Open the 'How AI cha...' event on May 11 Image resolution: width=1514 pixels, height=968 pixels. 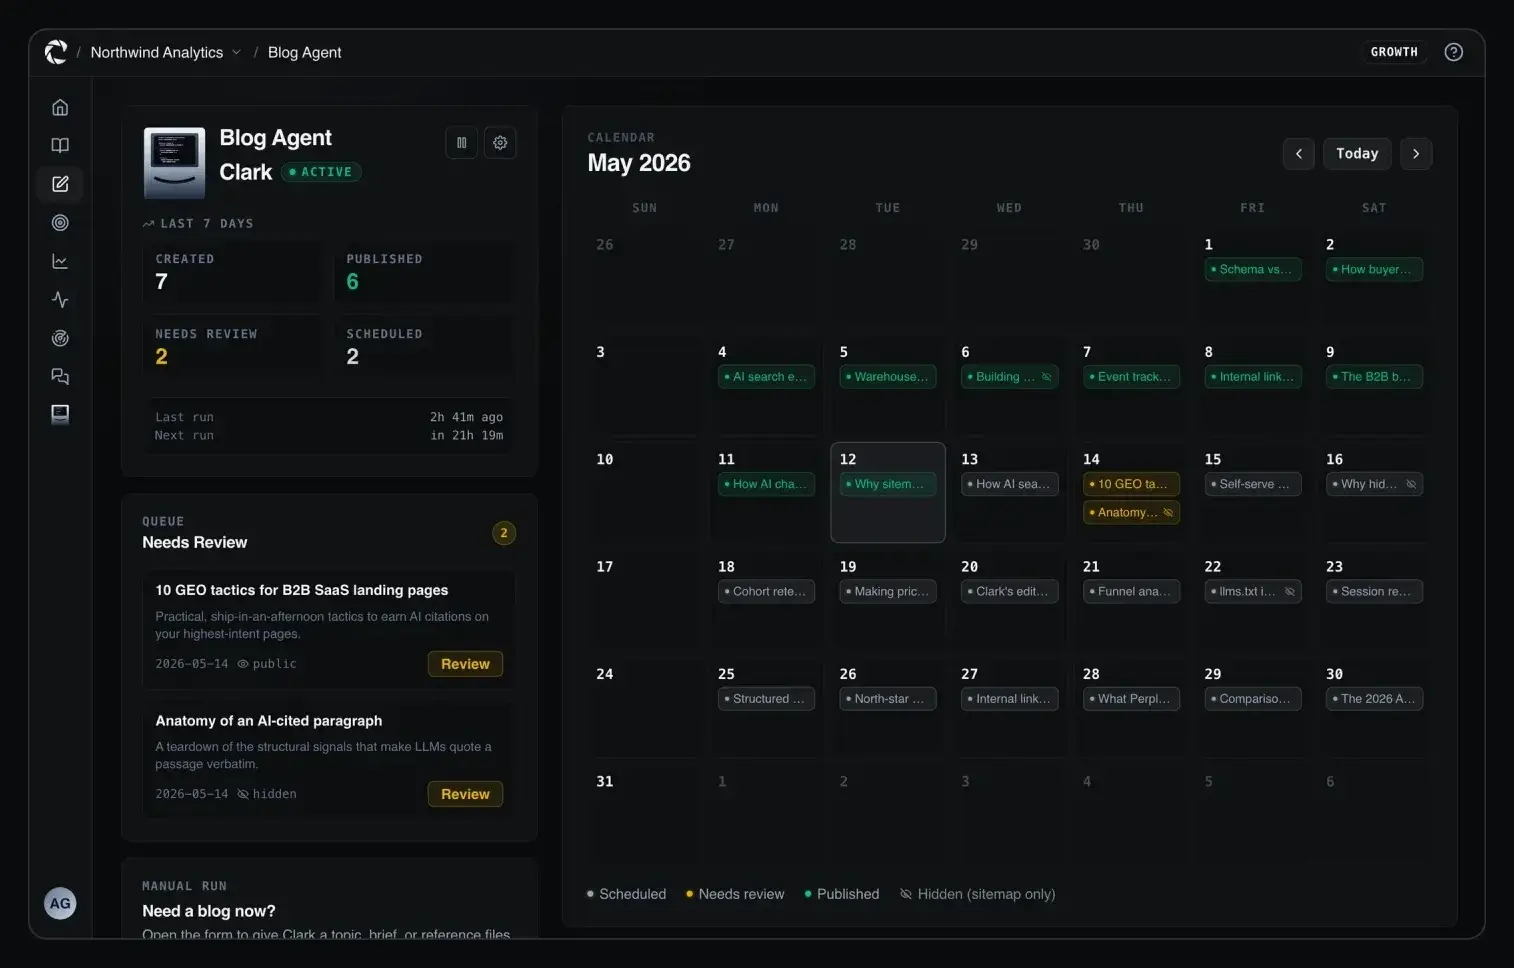(766, 484)
